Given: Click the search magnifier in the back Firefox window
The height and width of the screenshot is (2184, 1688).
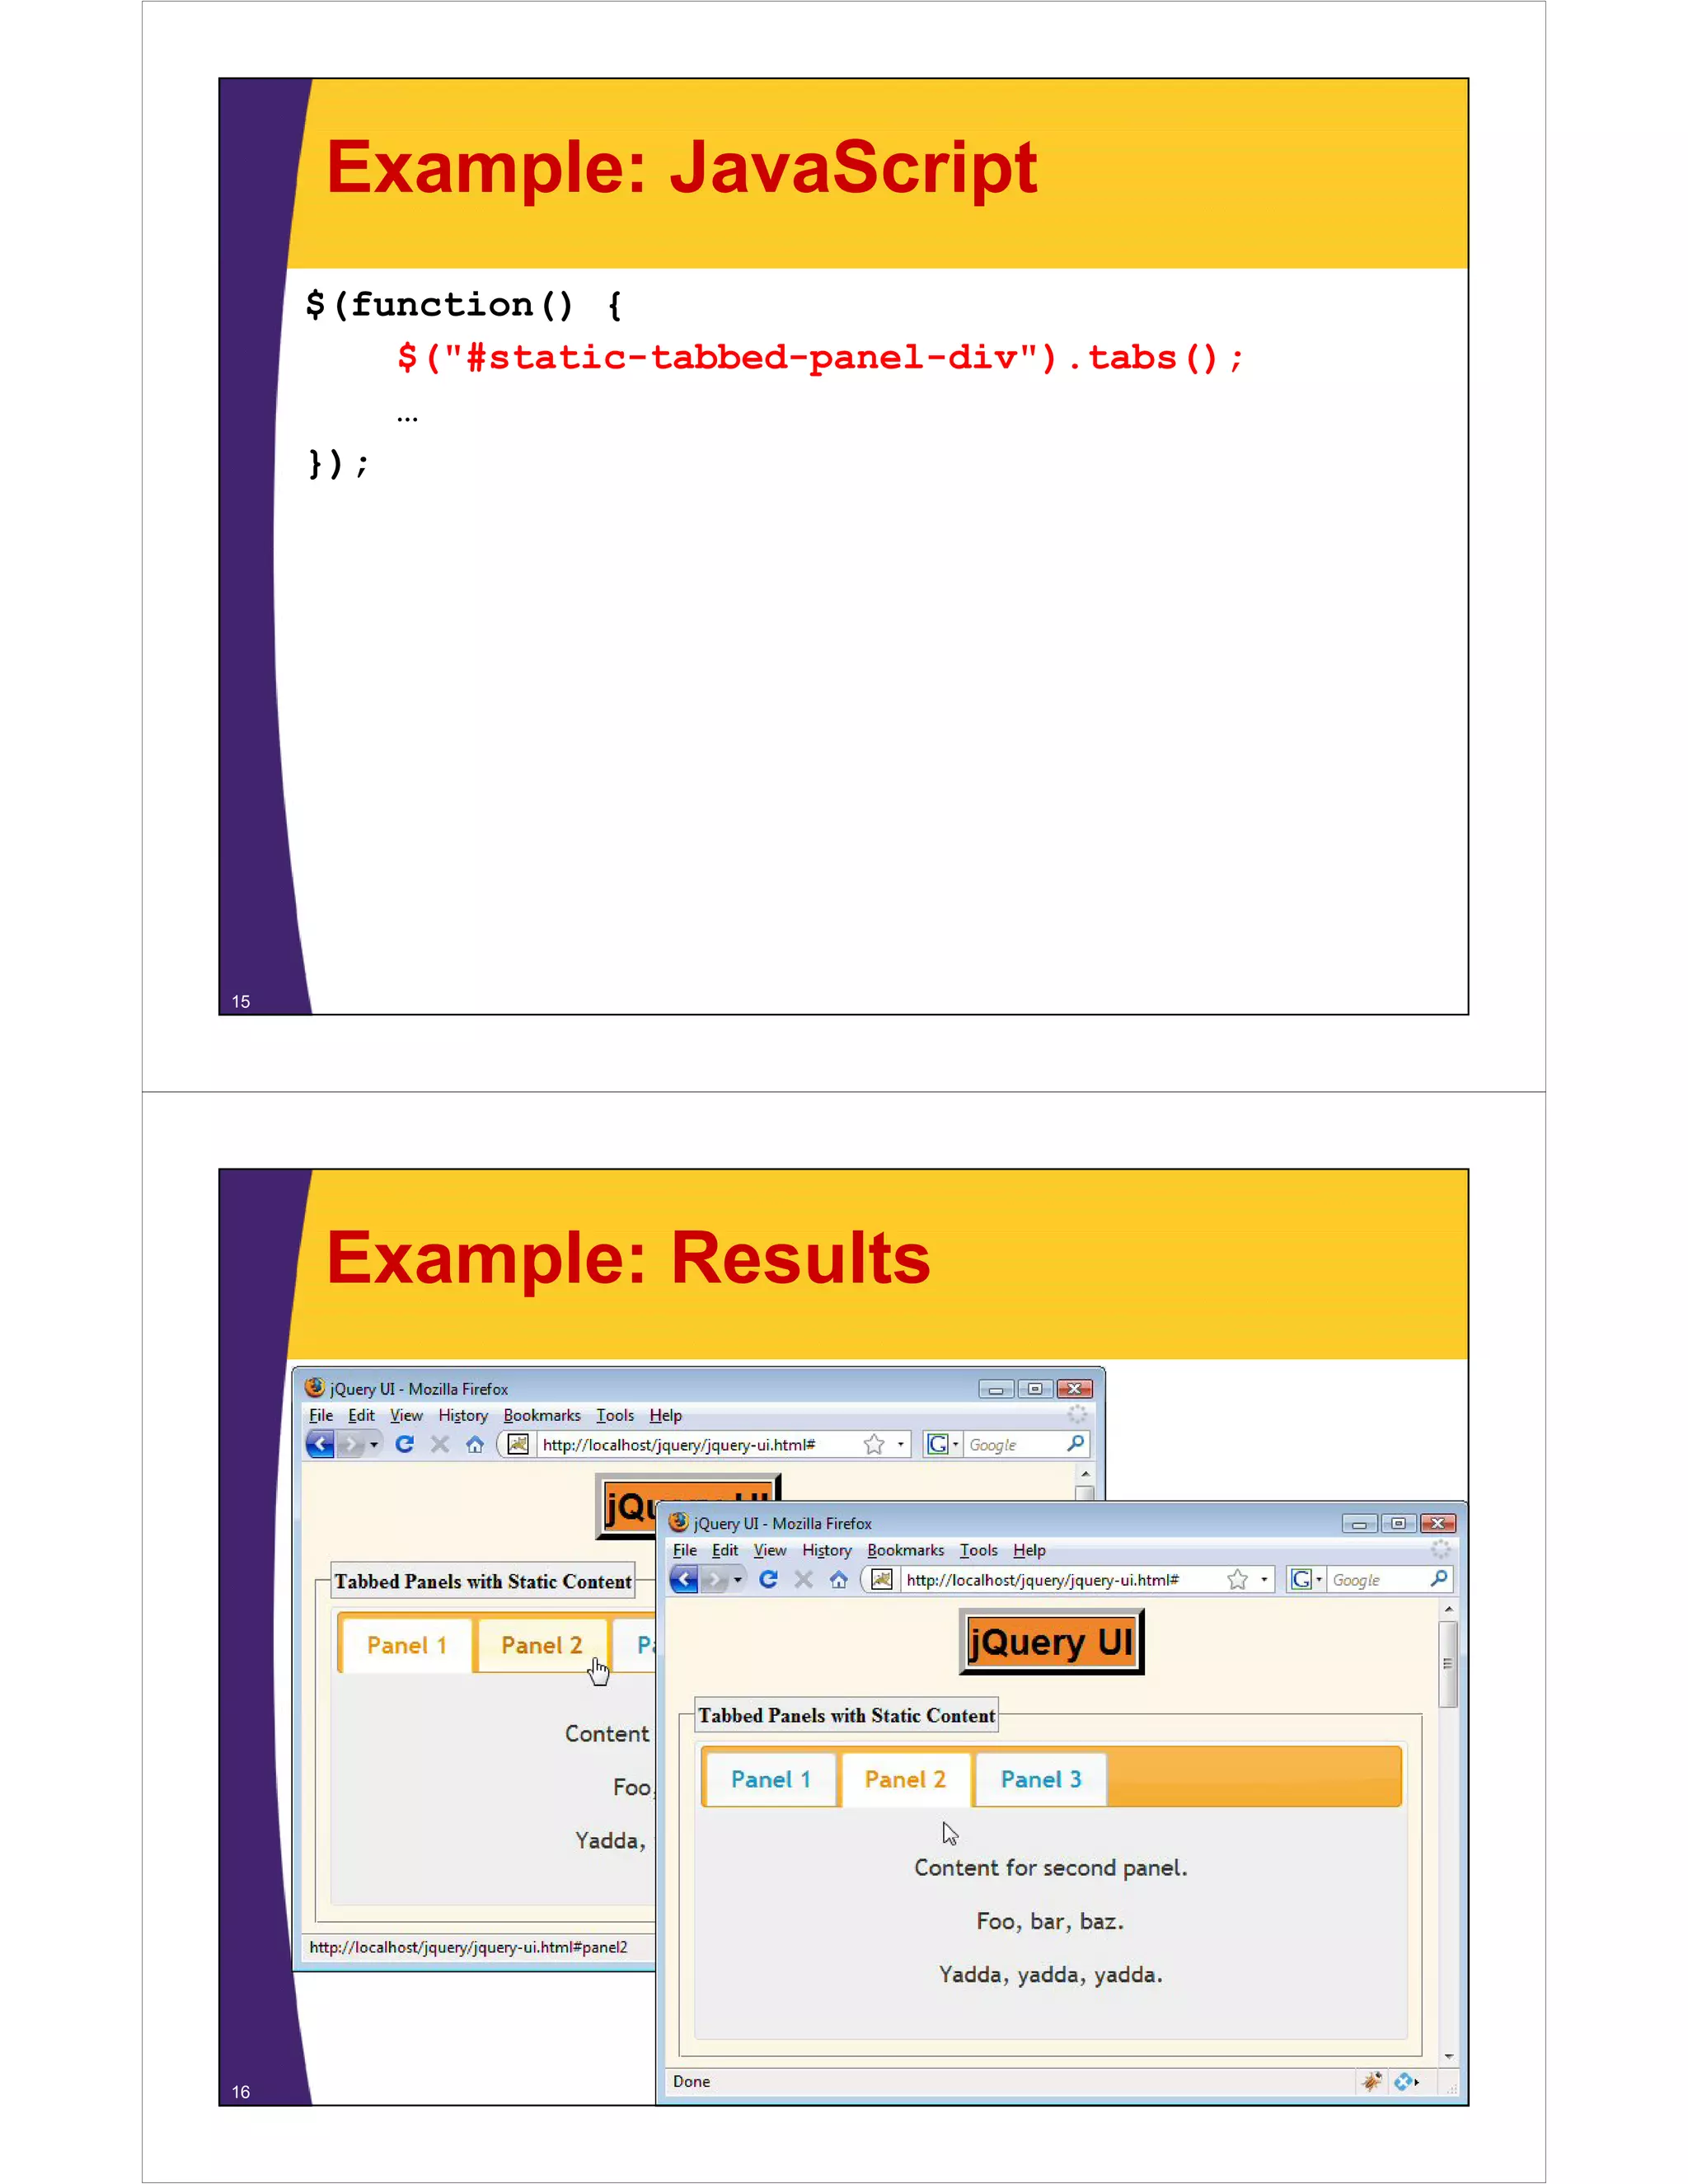Looking at the screenshot, I should (1075, 1443).
